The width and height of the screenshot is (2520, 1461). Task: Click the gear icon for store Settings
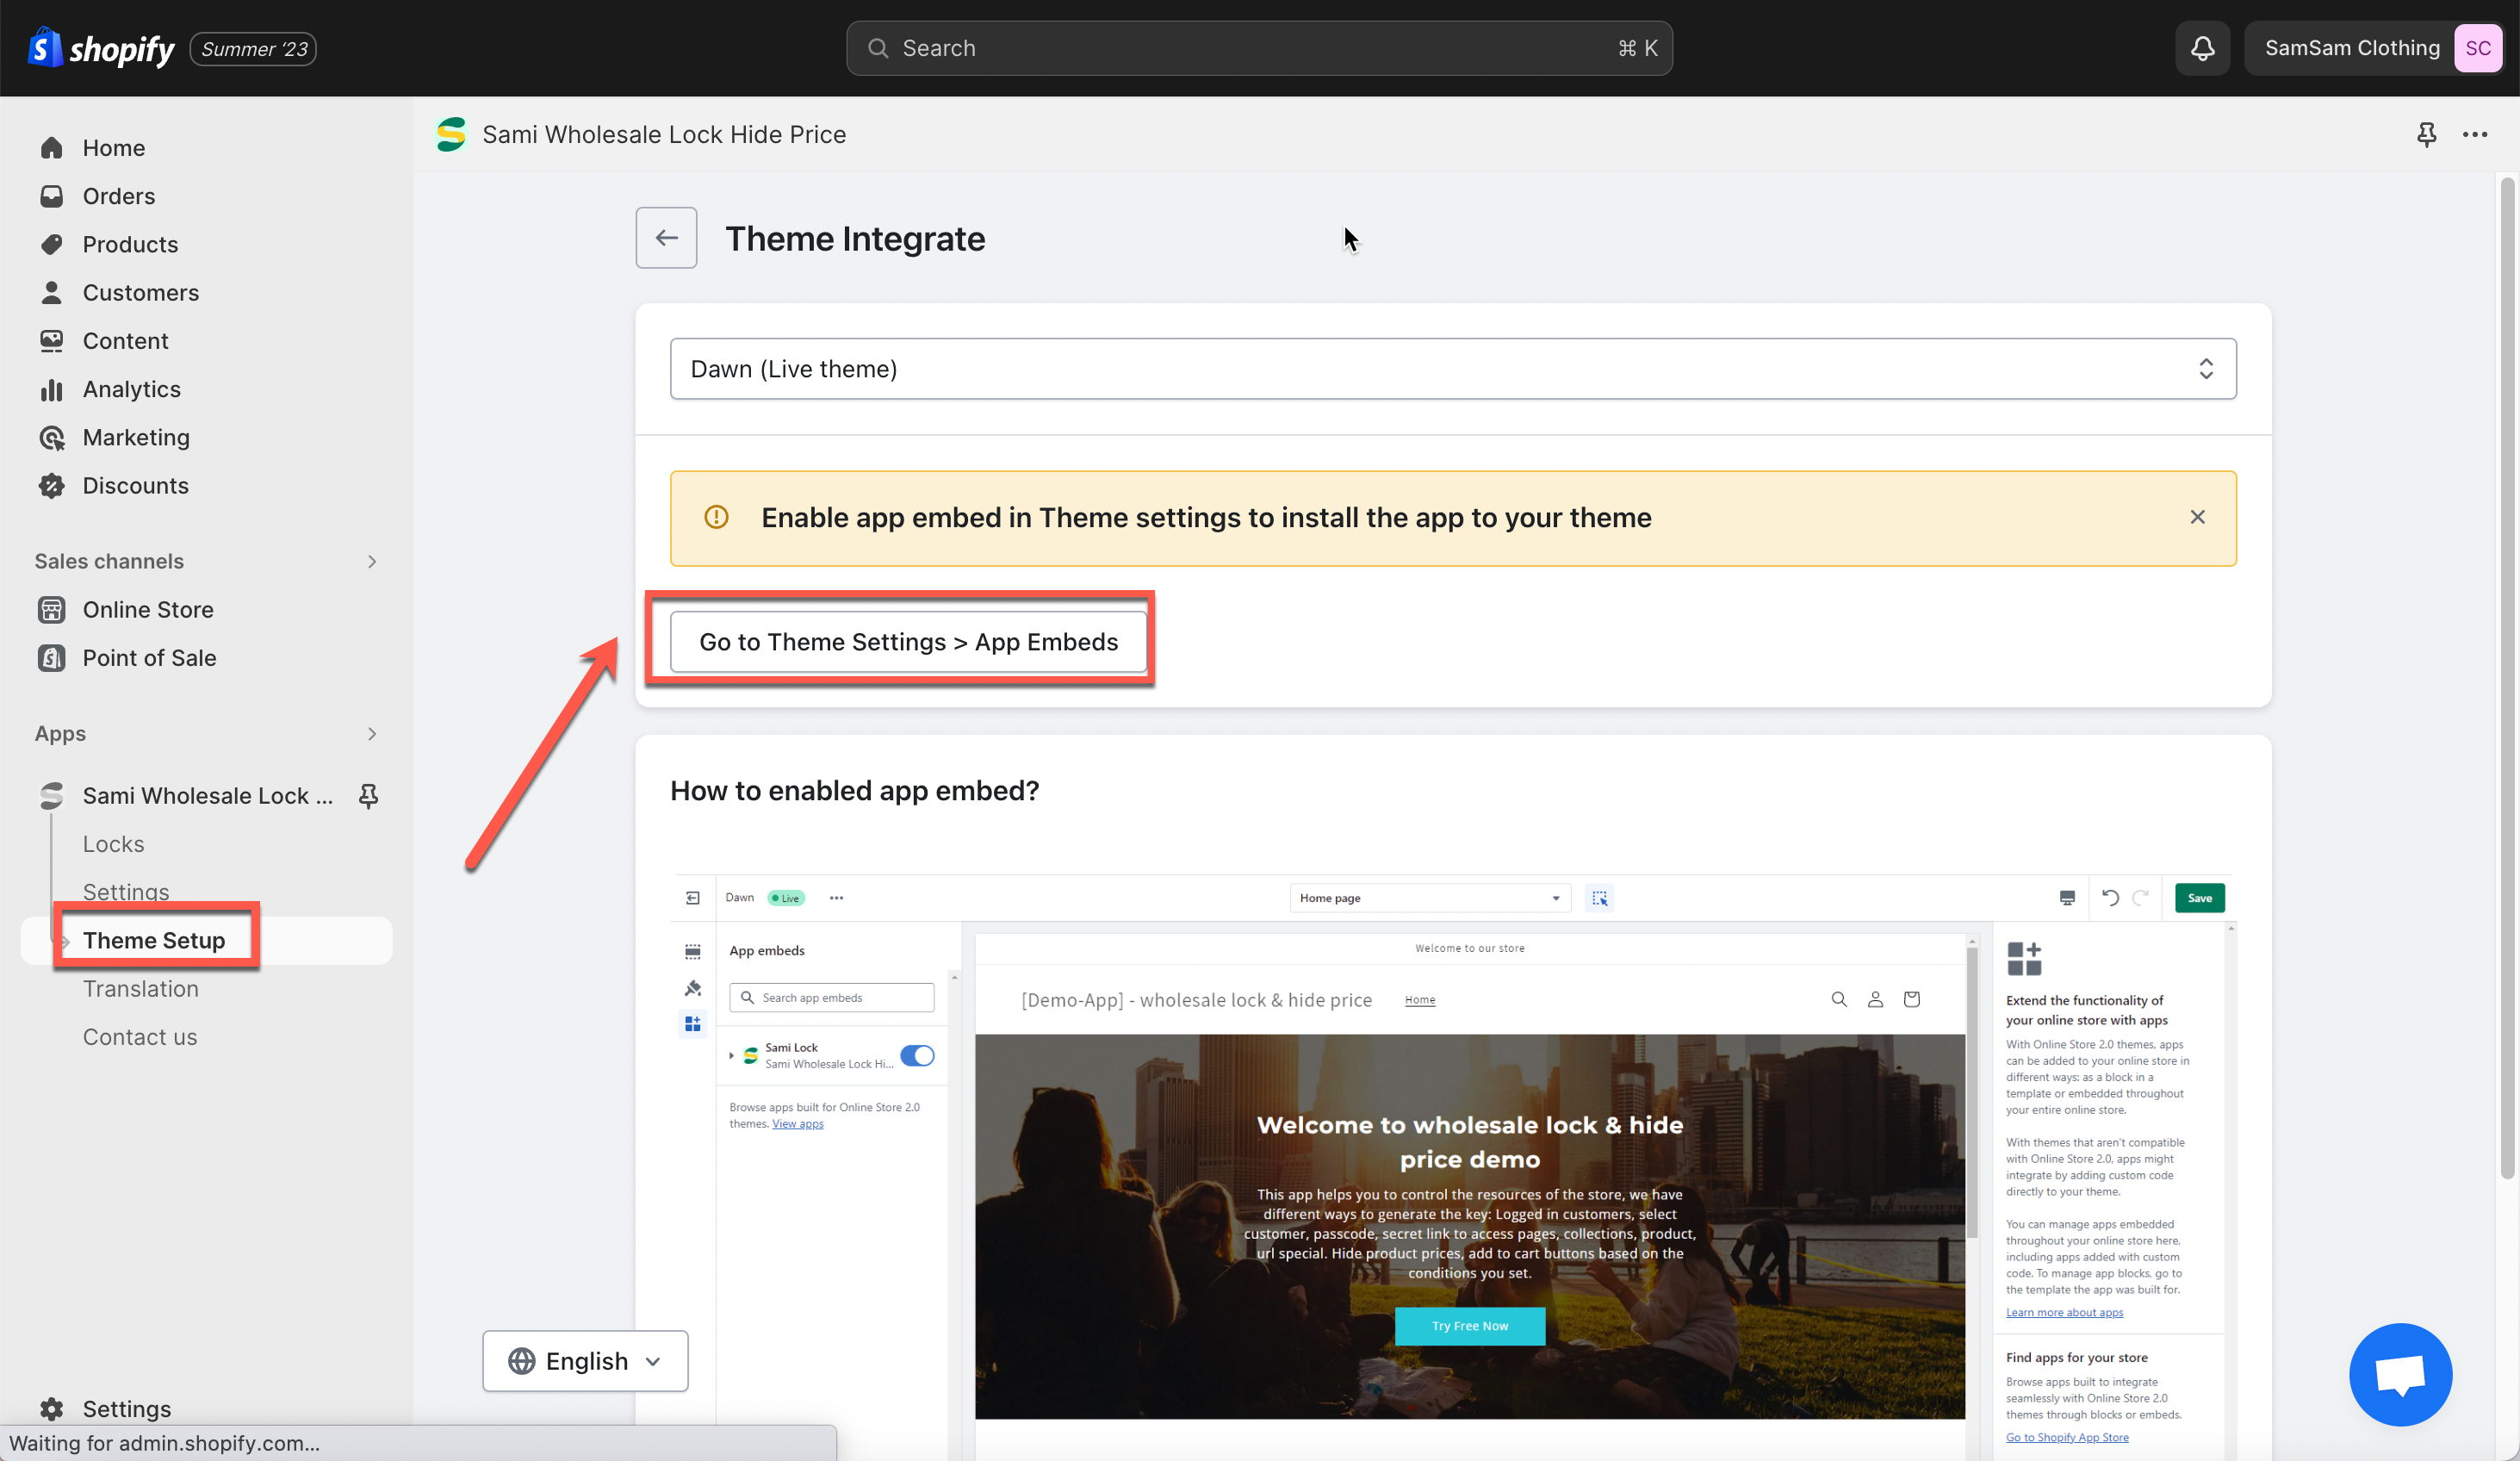point(51,1409)
